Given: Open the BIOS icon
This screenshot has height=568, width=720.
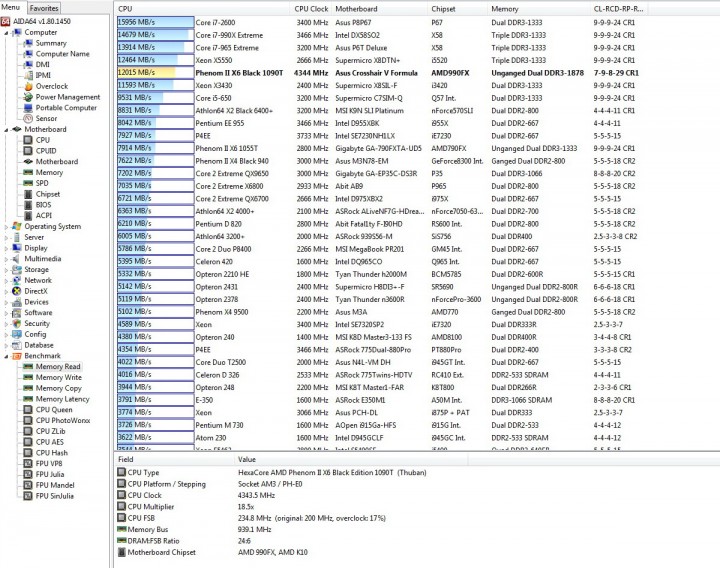Looking at the screenshot, I should [28, 205].
